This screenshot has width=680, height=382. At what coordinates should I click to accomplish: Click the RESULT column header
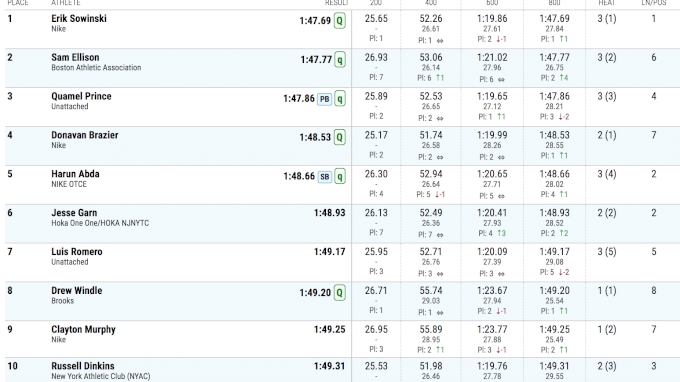click(337, 3)
